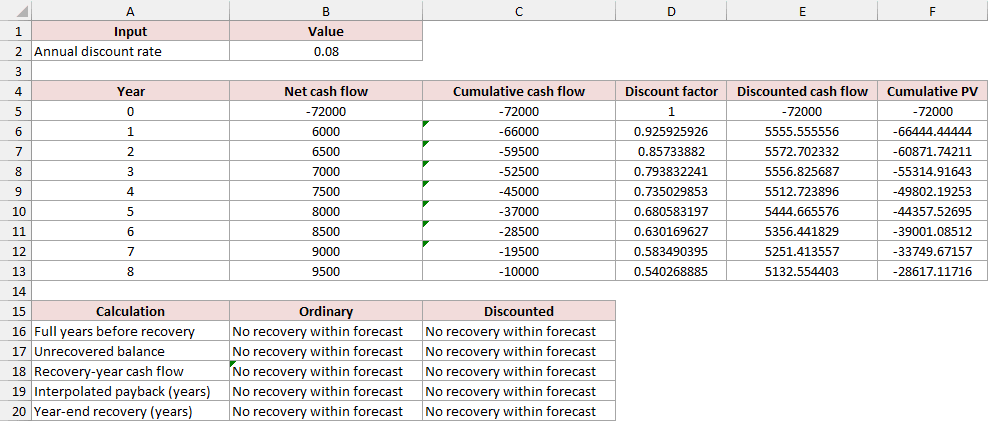Select the "Year-end recovery (years)" label

coord(130,412)
